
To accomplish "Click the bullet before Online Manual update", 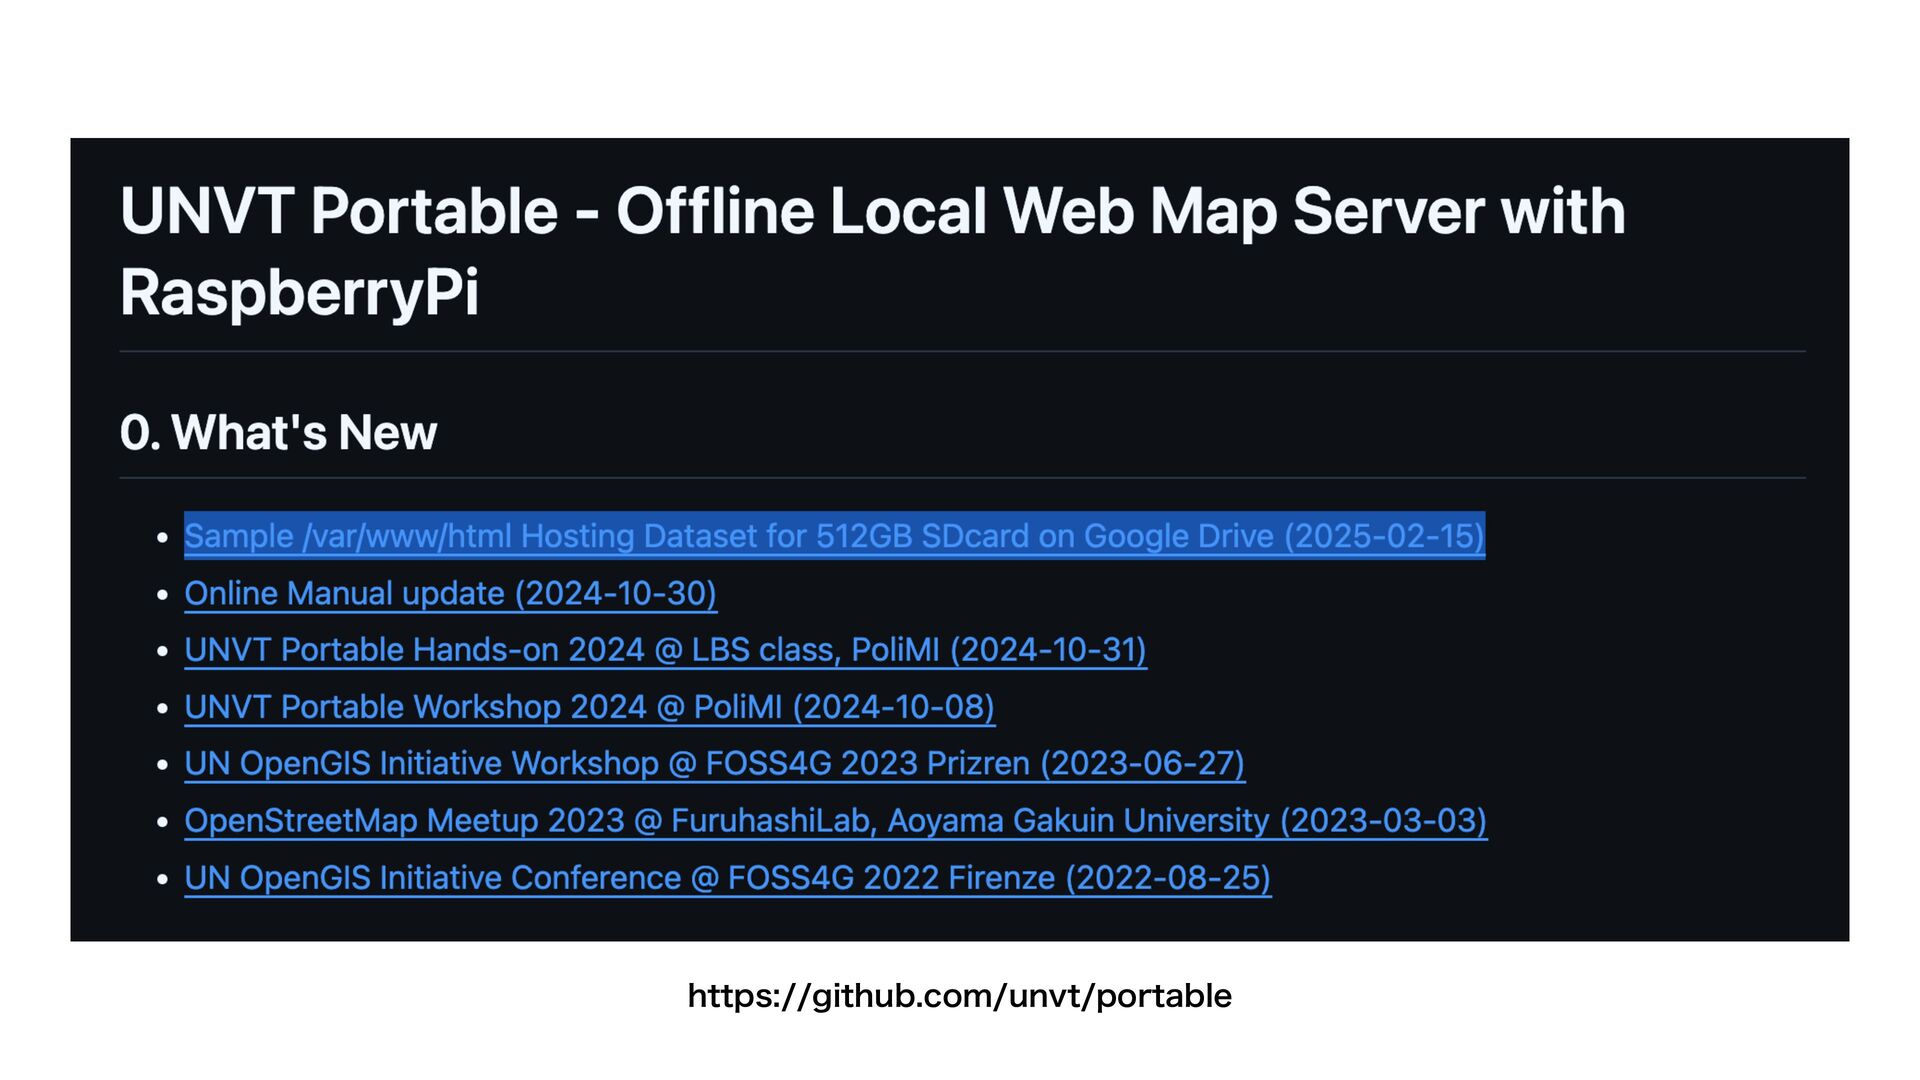I will point(163,595).
